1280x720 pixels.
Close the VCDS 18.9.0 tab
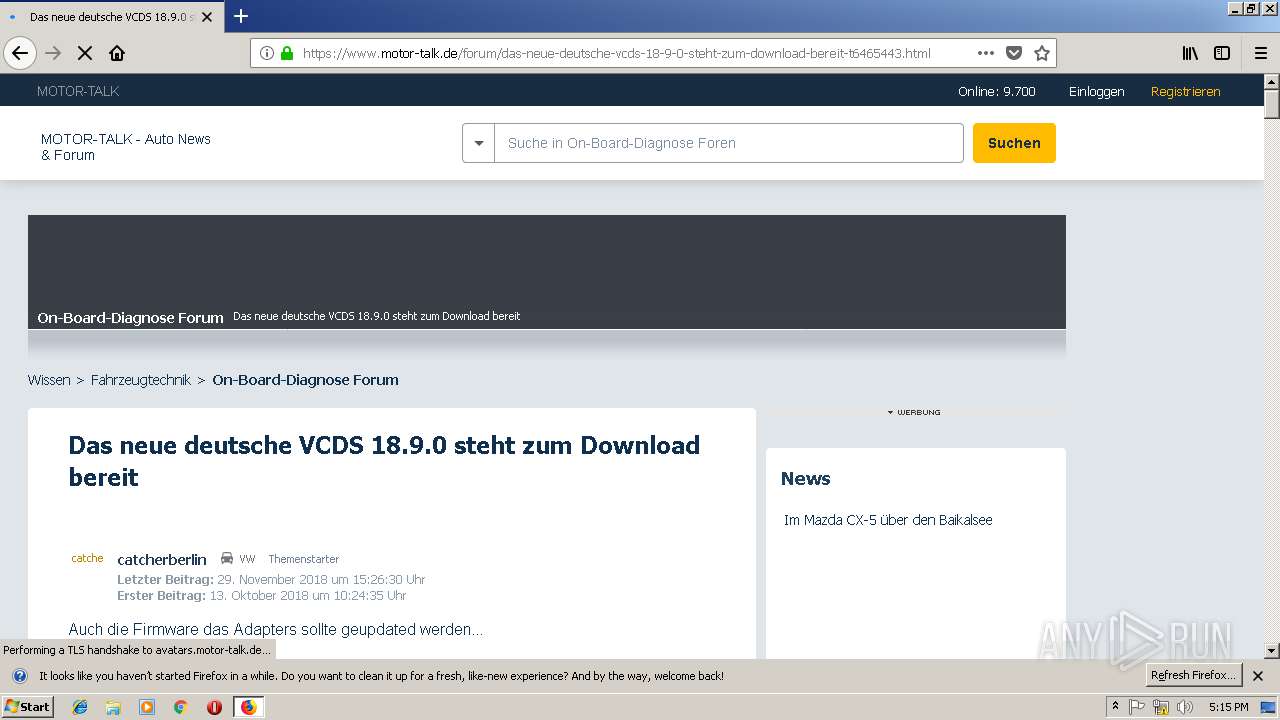click(x=207, y=17)
